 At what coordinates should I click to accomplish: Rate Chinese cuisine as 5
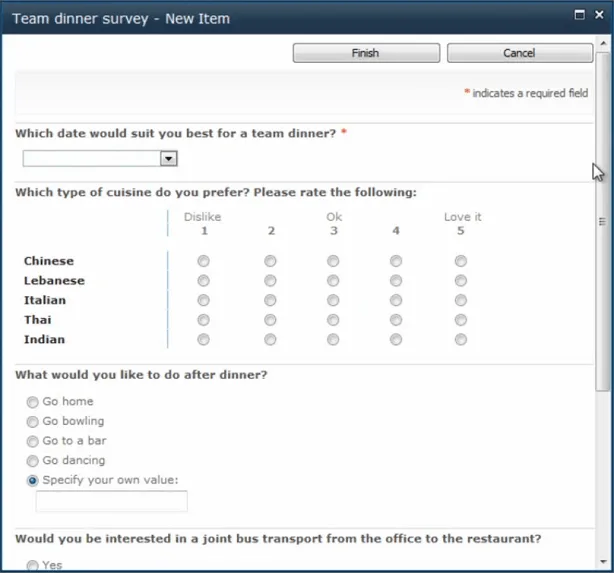(x=460, y=261)
